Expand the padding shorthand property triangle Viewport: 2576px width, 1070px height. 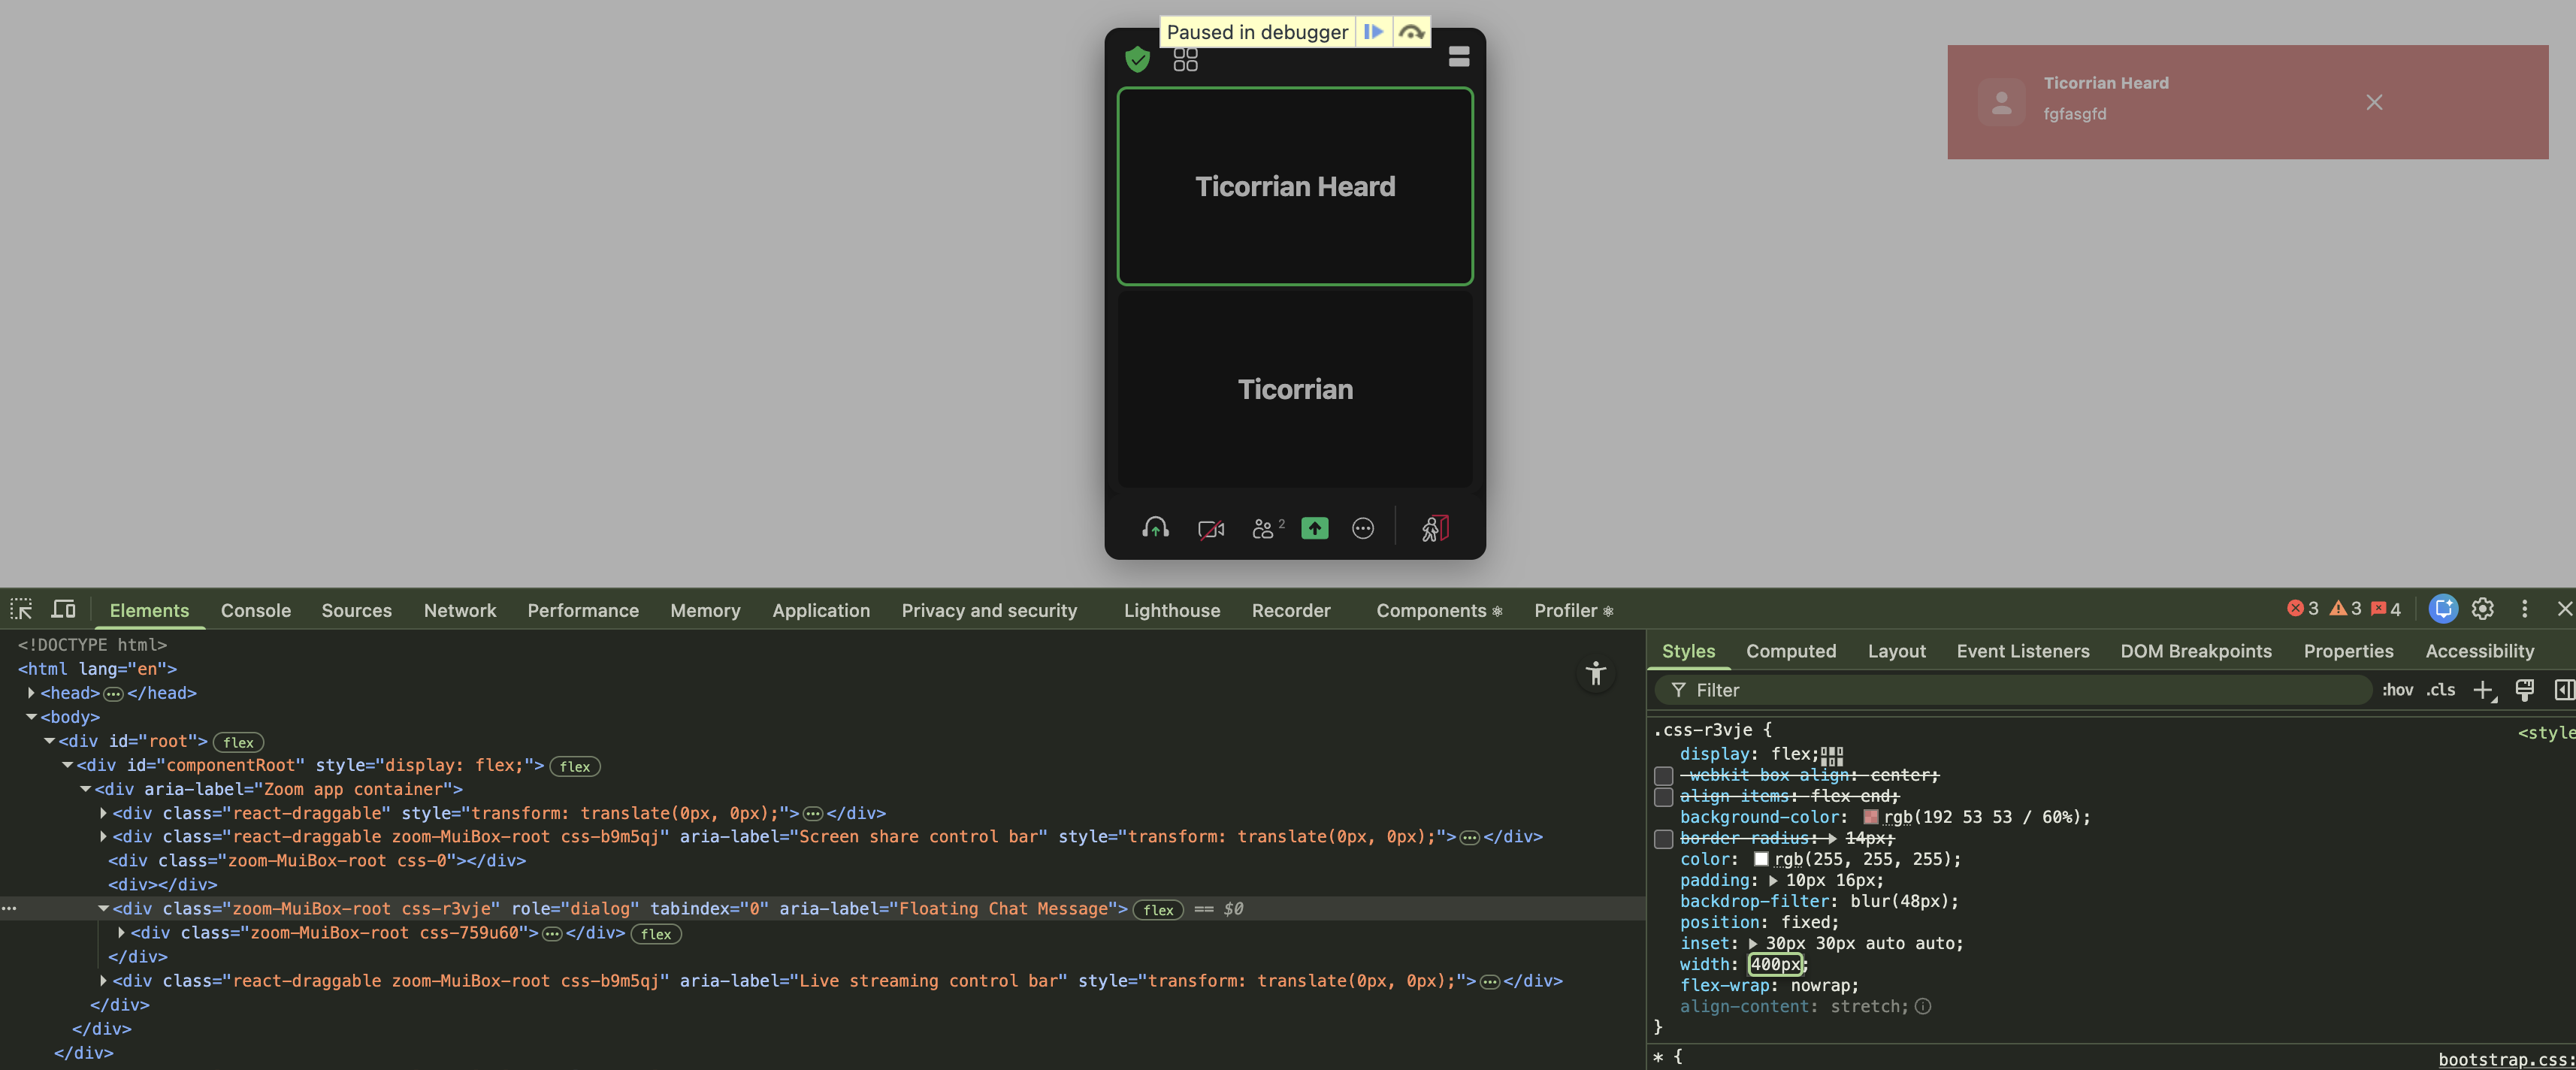tap(1773, 881)
